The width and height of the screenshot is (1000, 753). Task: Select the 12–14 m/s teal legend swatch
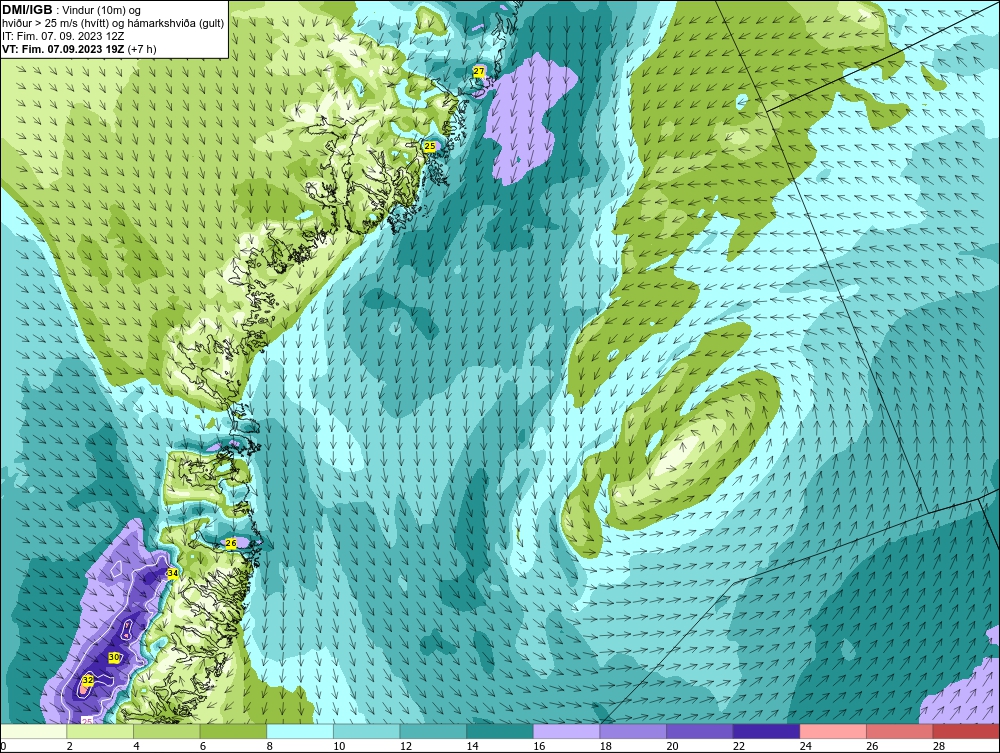pos(433,731)
